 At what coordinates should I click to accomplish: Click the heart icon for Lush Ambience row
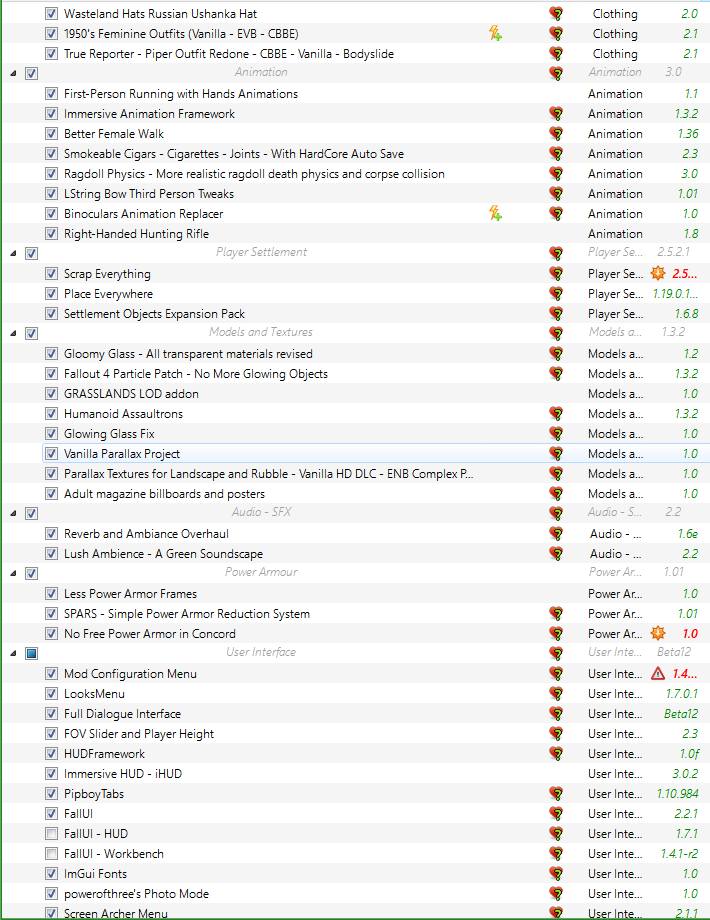[556, 554]
